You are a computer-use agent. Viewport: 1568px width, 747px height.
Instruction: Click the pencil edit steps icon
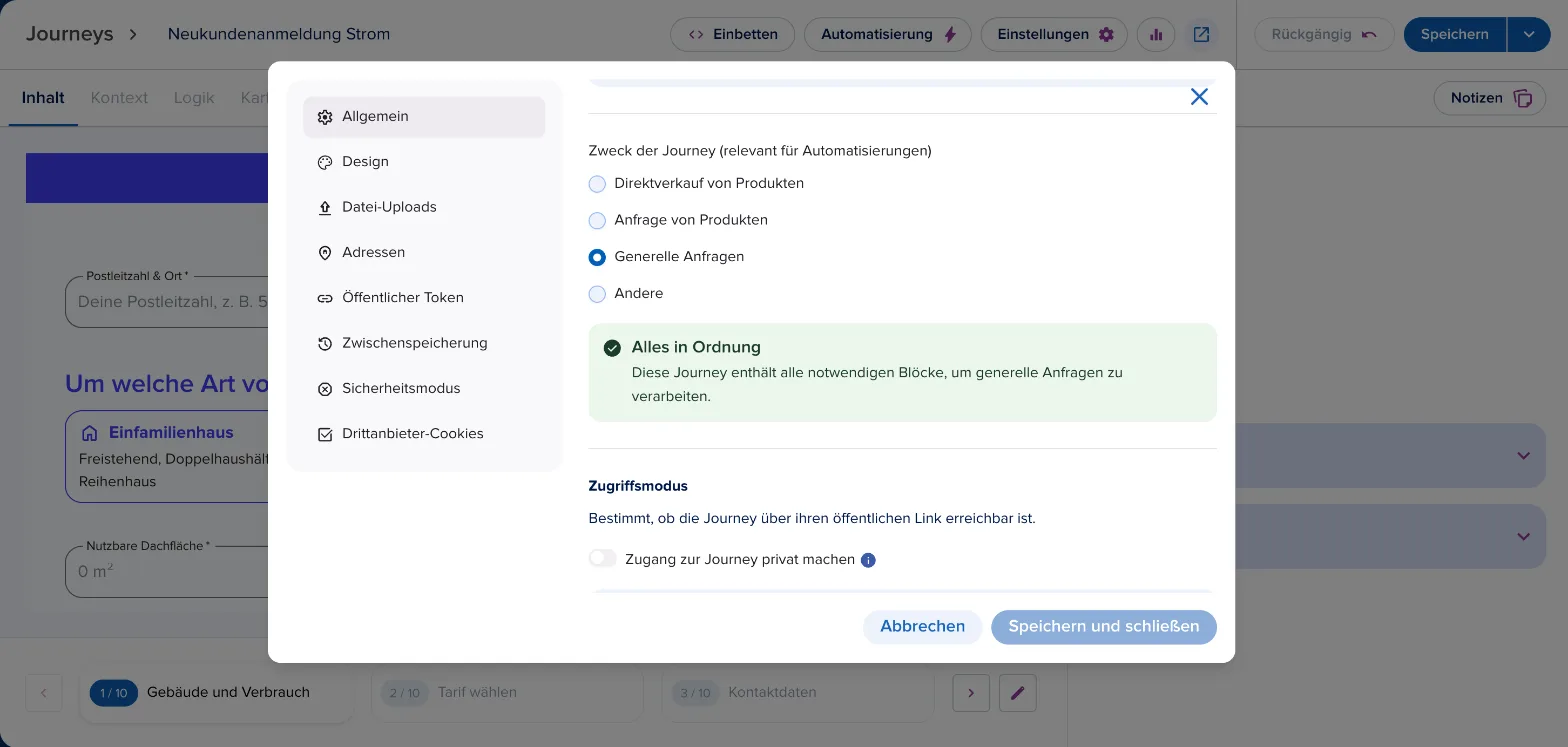(1018, 692)
